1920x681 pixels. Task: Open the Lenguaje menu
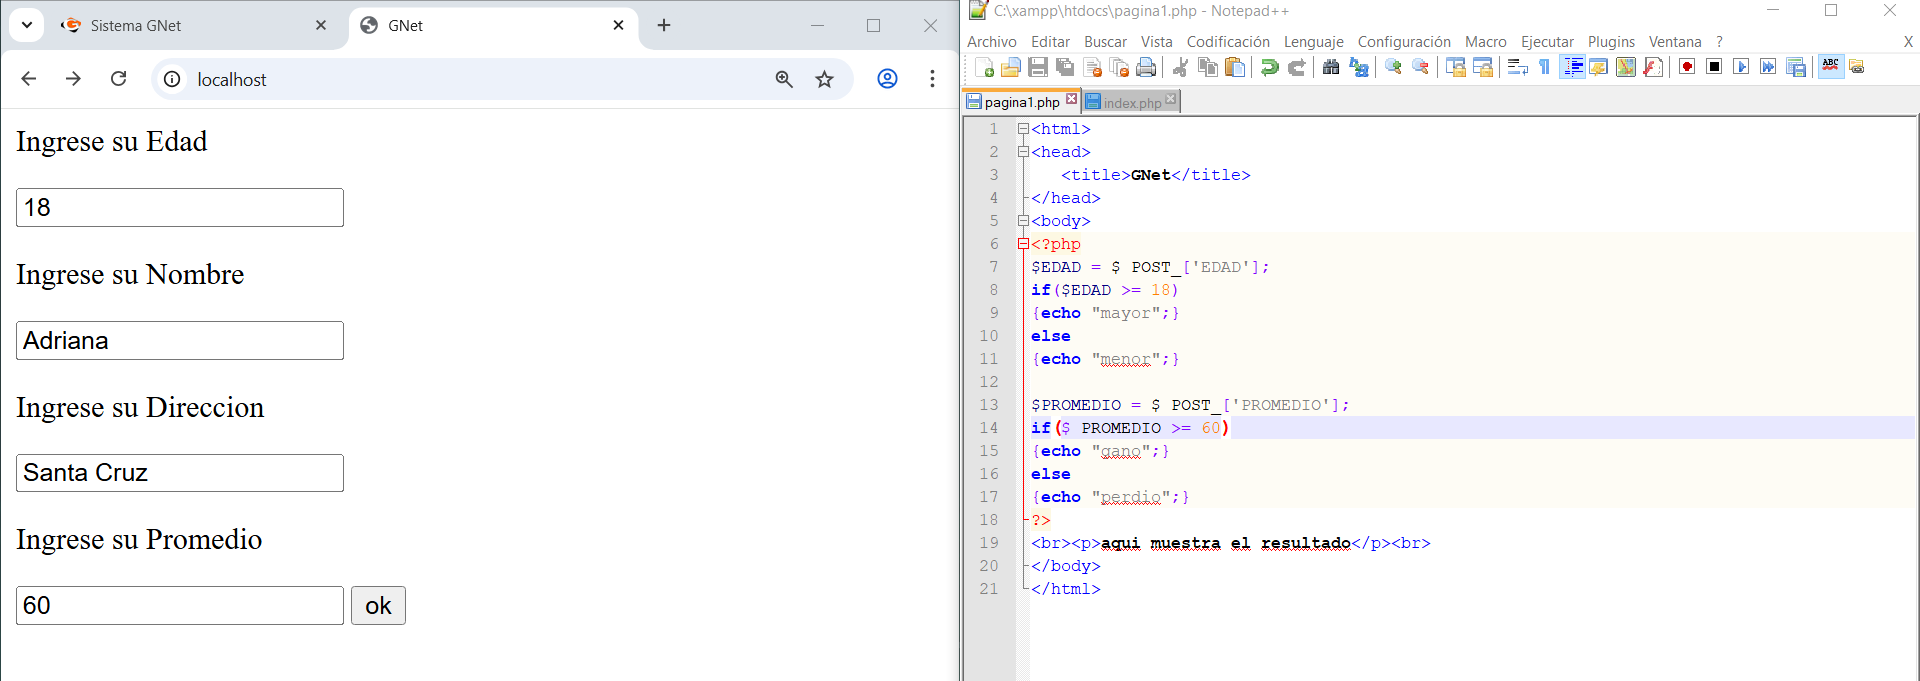pos(1314,42)
